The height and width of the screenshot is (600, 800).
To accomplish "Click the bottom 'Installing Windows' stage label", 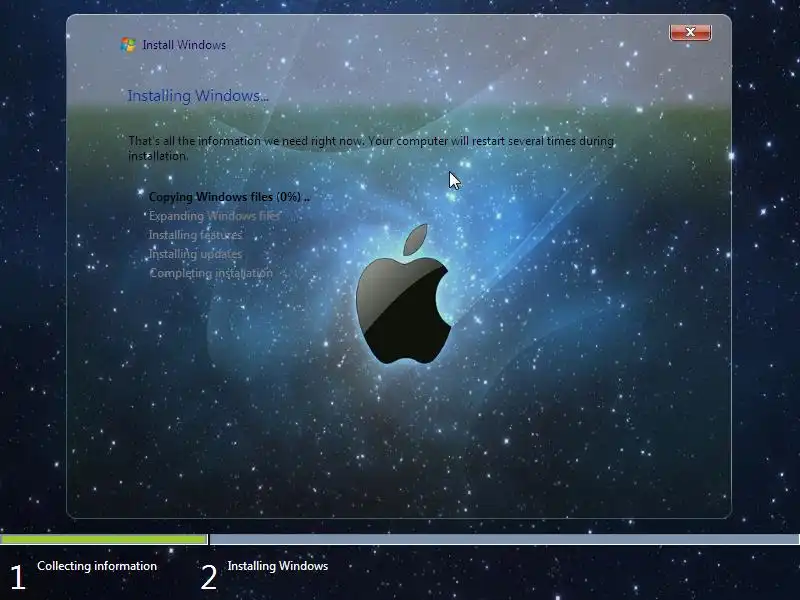I will [278, 566].
